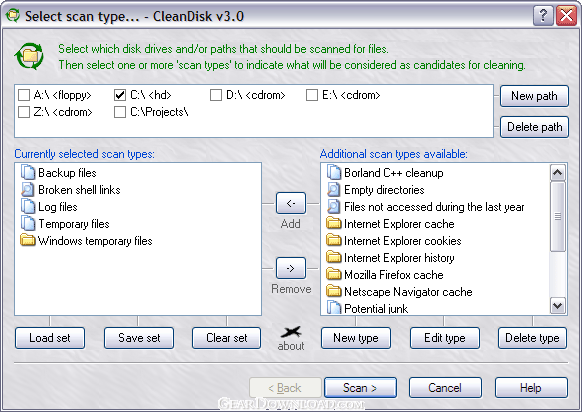Select 'Files not accessed during the last year' text
The height and width of the screenshot is (412, 582).
(434, 207)
